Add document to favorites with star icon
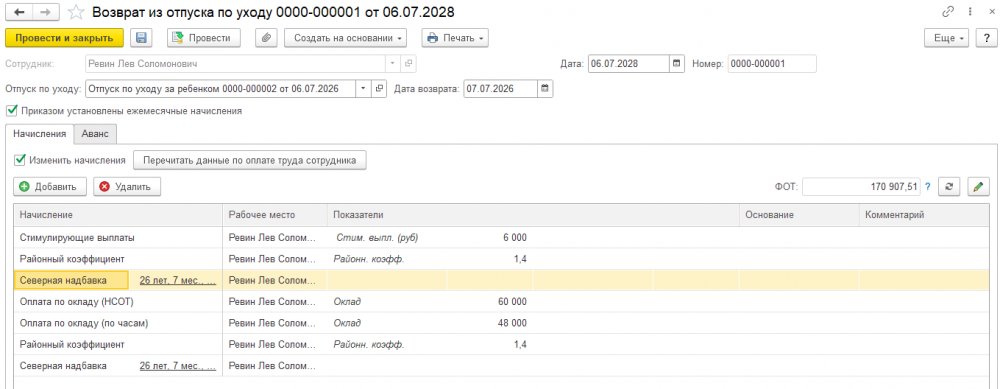 pyautogui.click(x=76, y=12)
